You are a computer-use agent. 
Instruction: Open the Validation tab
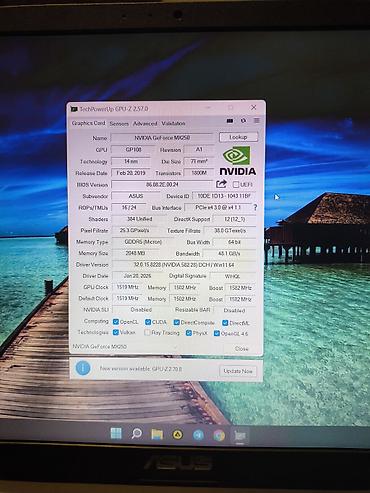click(x=173, y=123)
